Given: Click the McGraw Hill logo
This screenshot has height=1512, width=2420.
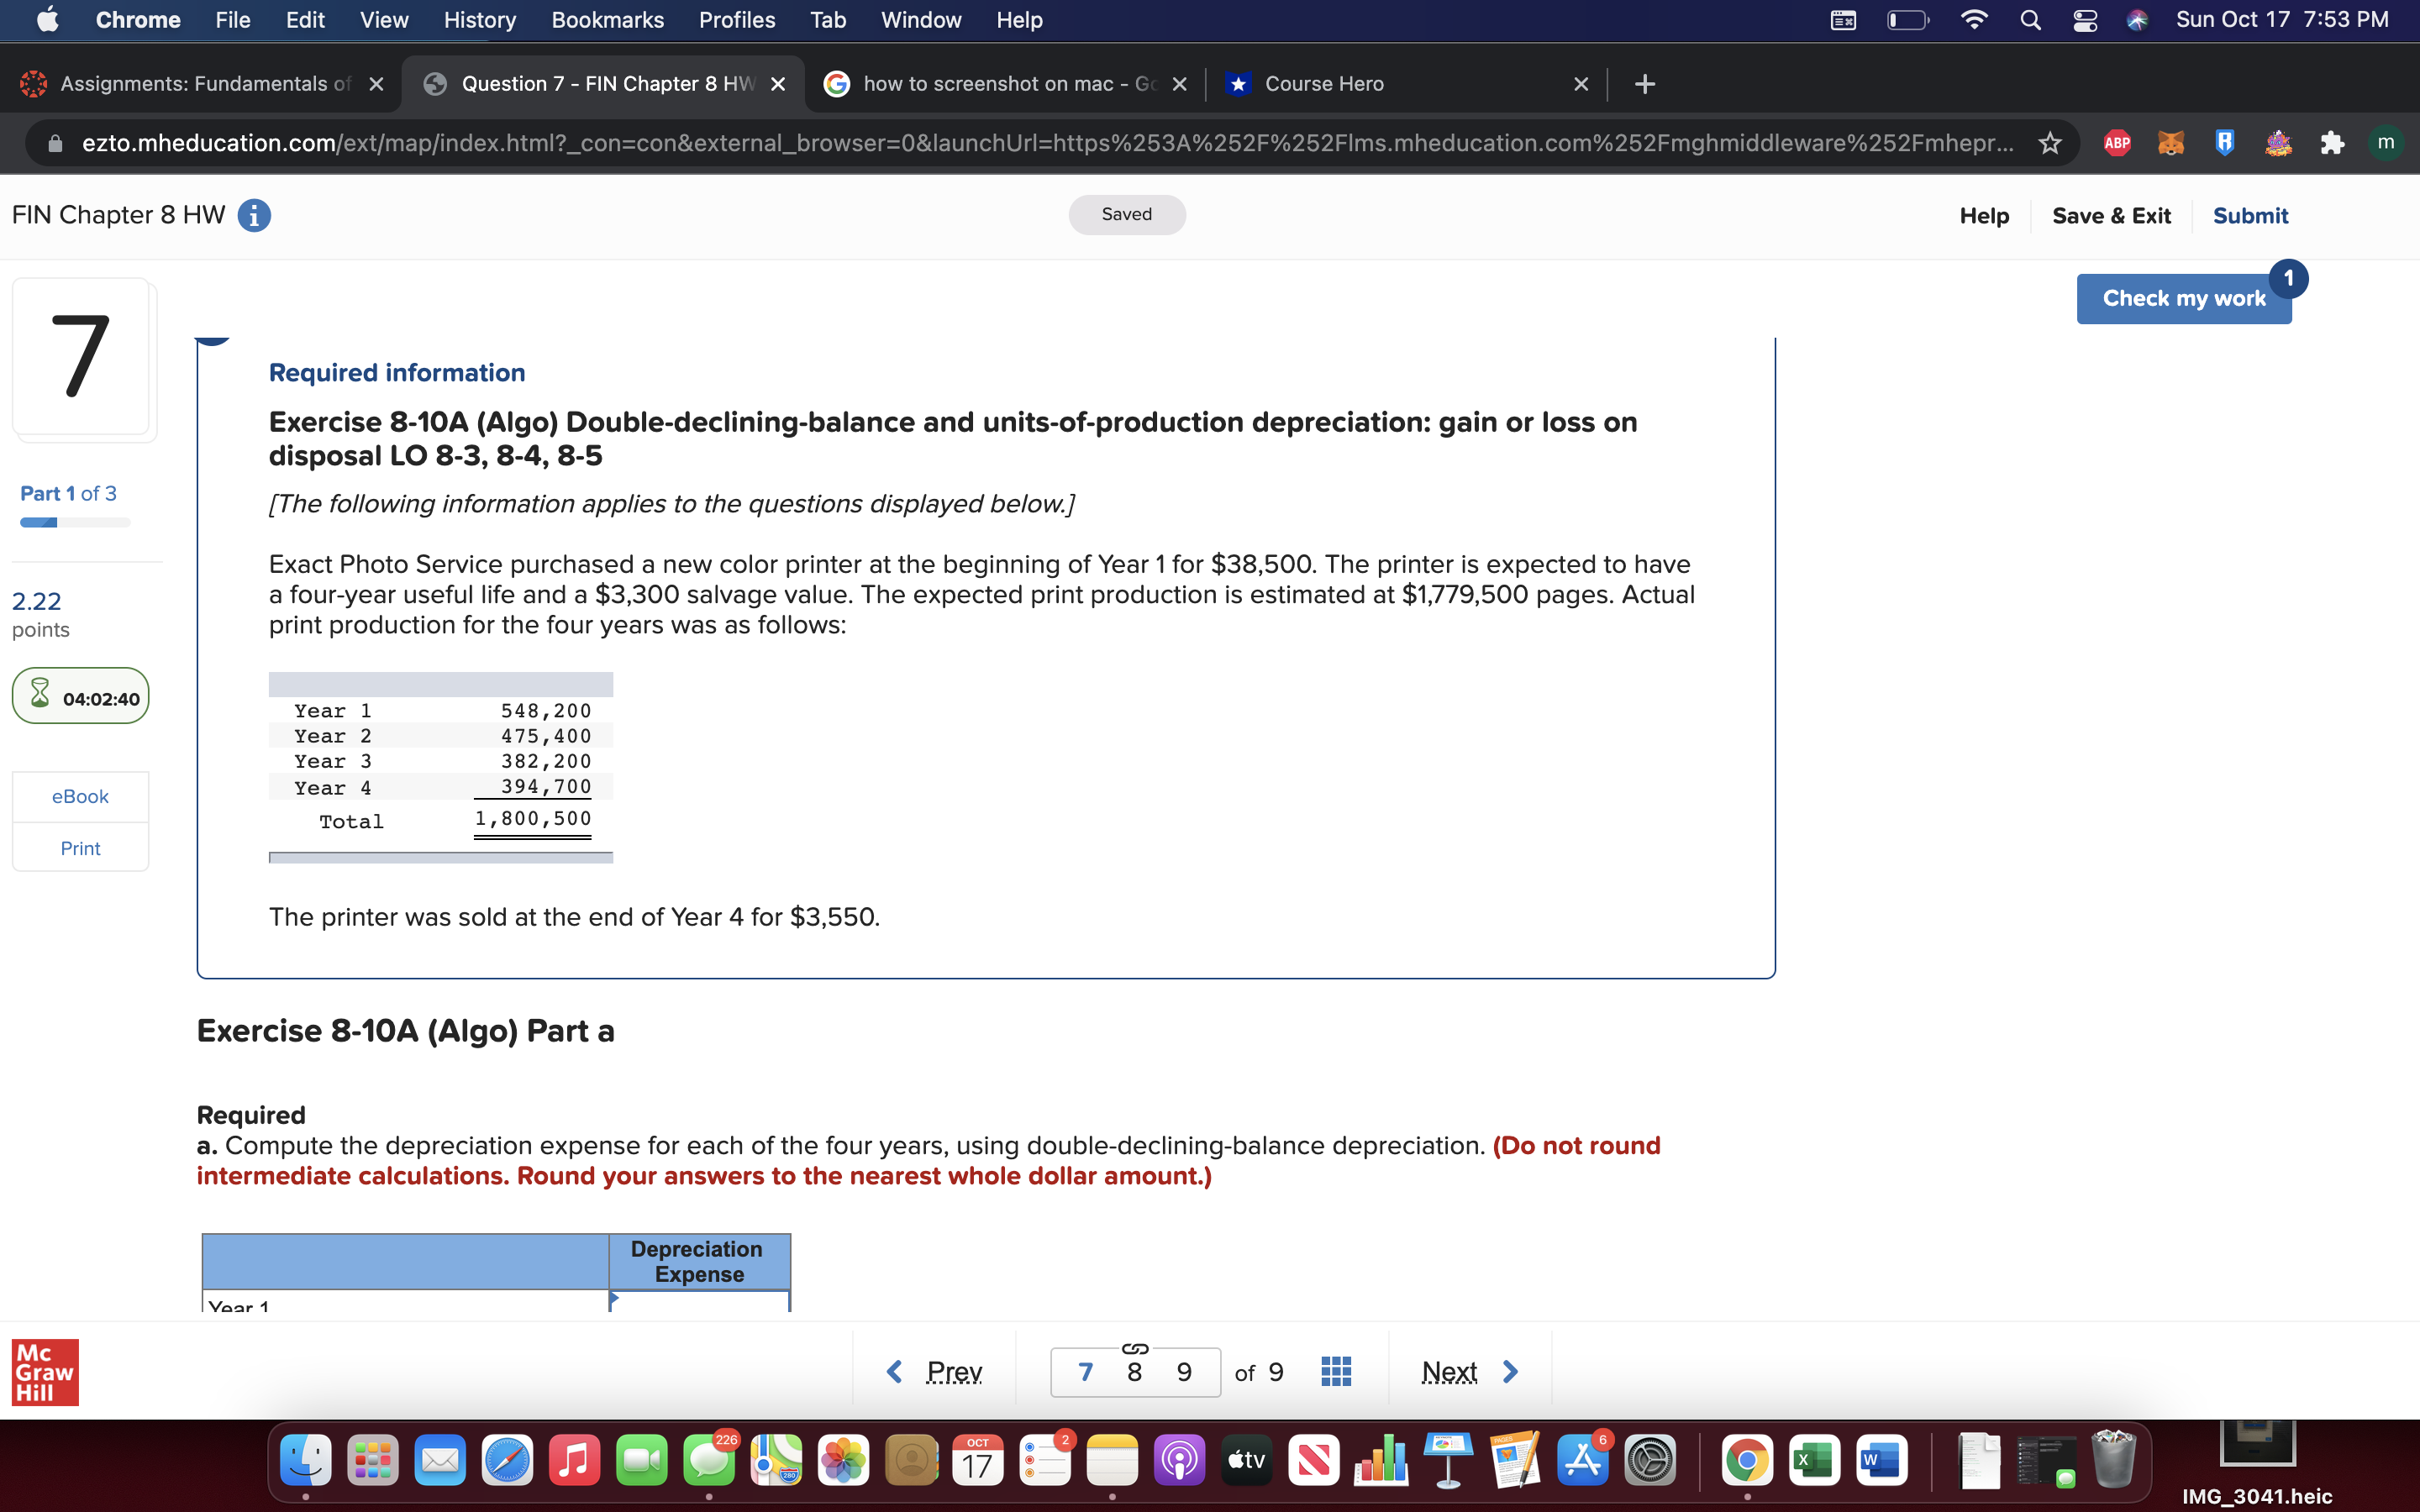Looking at the screenshot, I should click(x=44, y=1372).
